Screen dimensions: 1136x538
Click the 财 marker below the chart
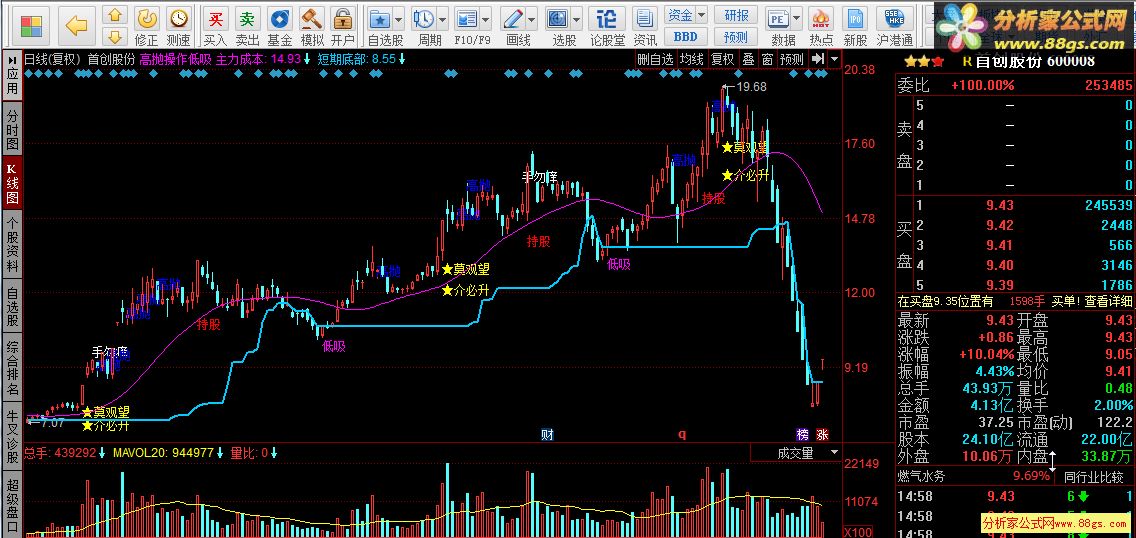[548, 434]
